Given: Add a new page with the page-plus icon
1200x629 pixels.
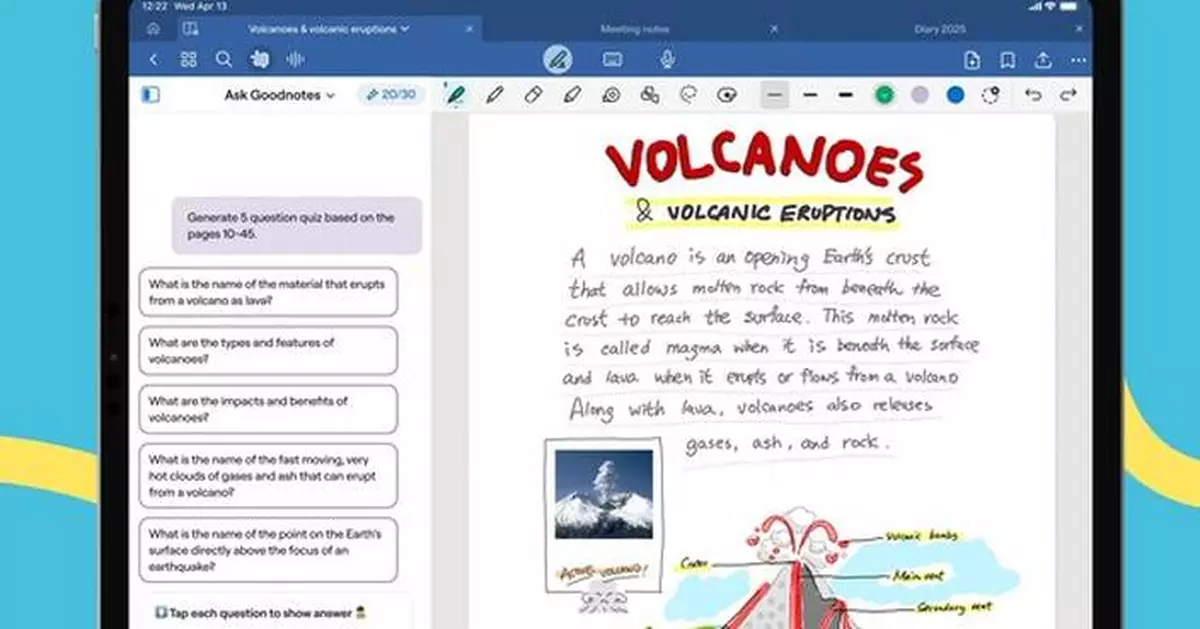Looking at the screenshot, I should coord(972,60).
